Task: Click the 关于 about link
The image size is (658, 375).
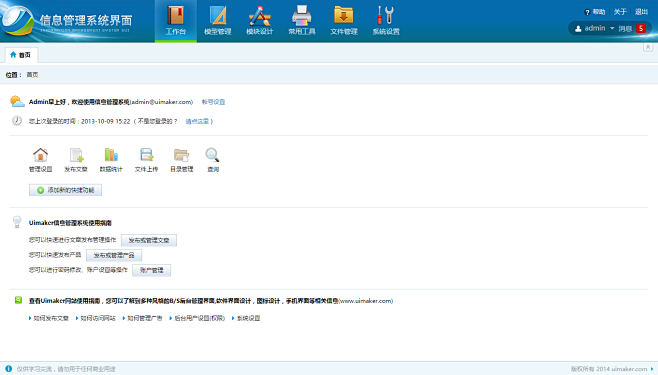Action: (x=620, y=12)
